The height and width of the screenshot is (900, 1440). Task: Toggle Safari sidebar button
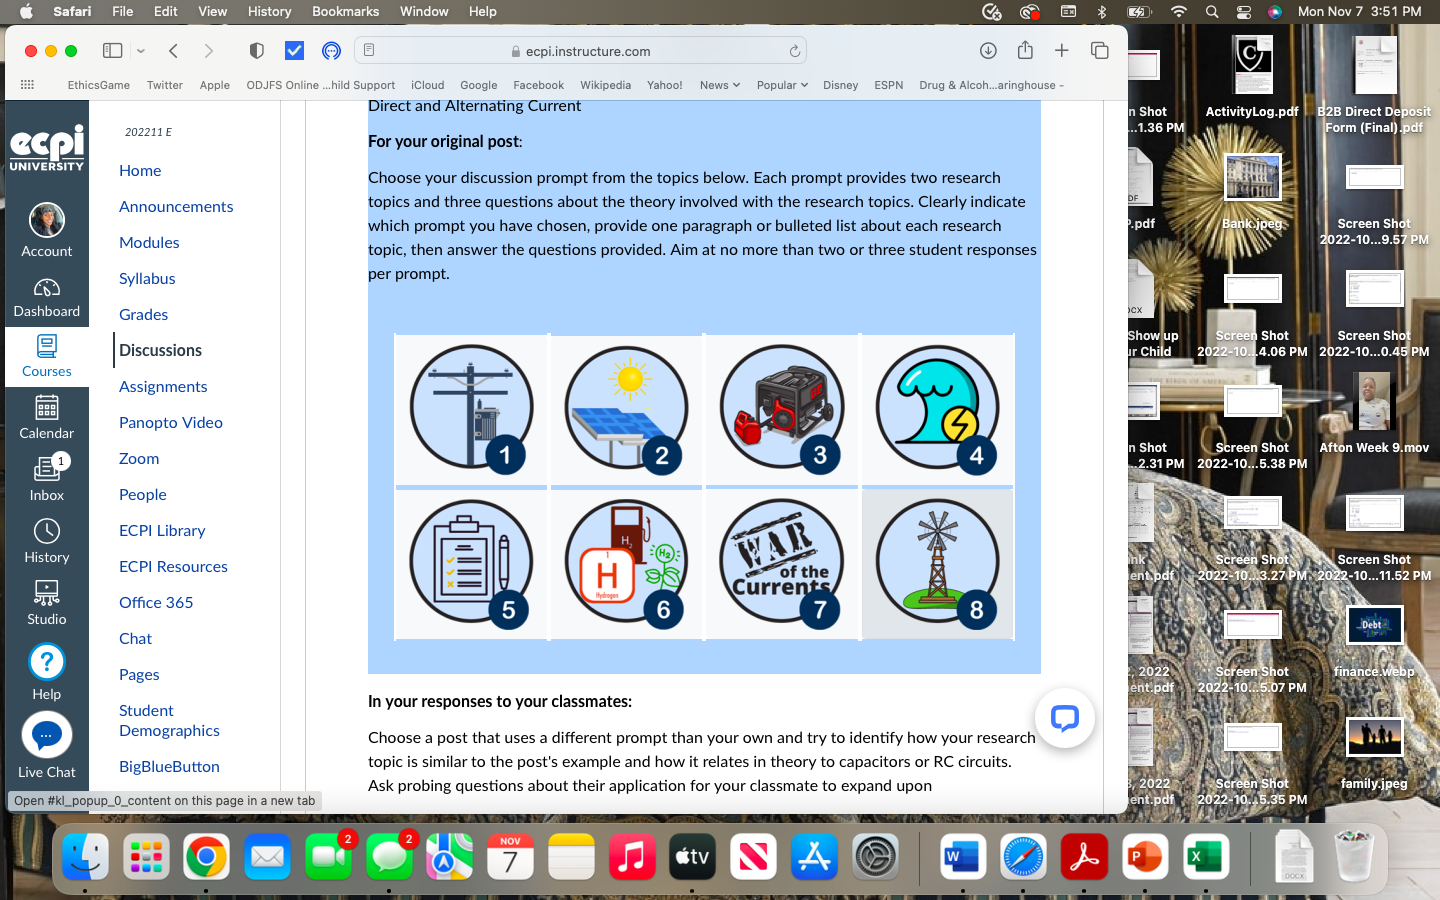(x=113, y=51)
